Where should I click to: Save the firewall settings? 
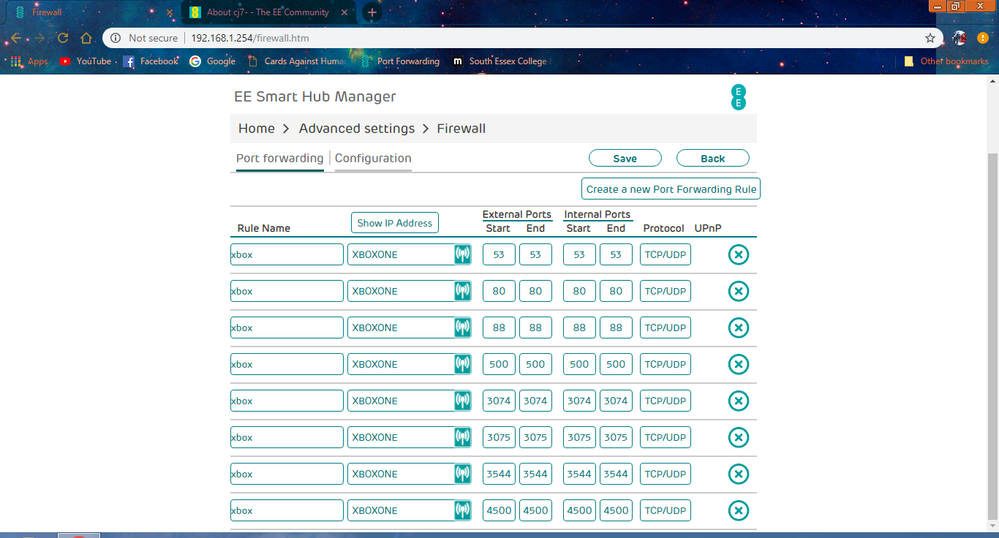pos(625,158)
